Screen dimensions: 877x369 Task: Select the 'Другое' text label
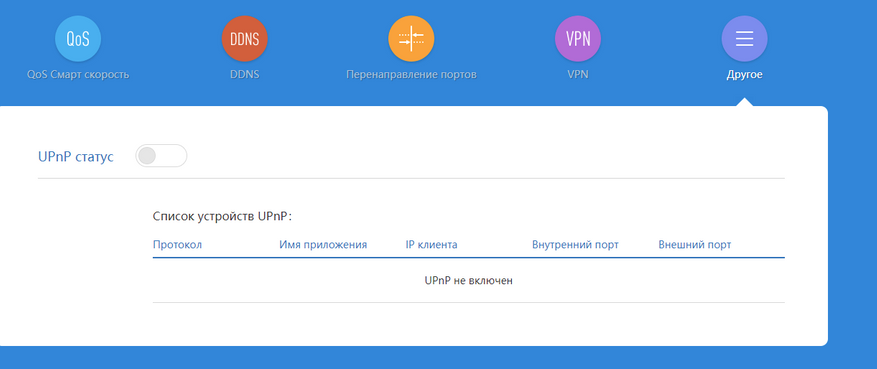click(744, 74)
